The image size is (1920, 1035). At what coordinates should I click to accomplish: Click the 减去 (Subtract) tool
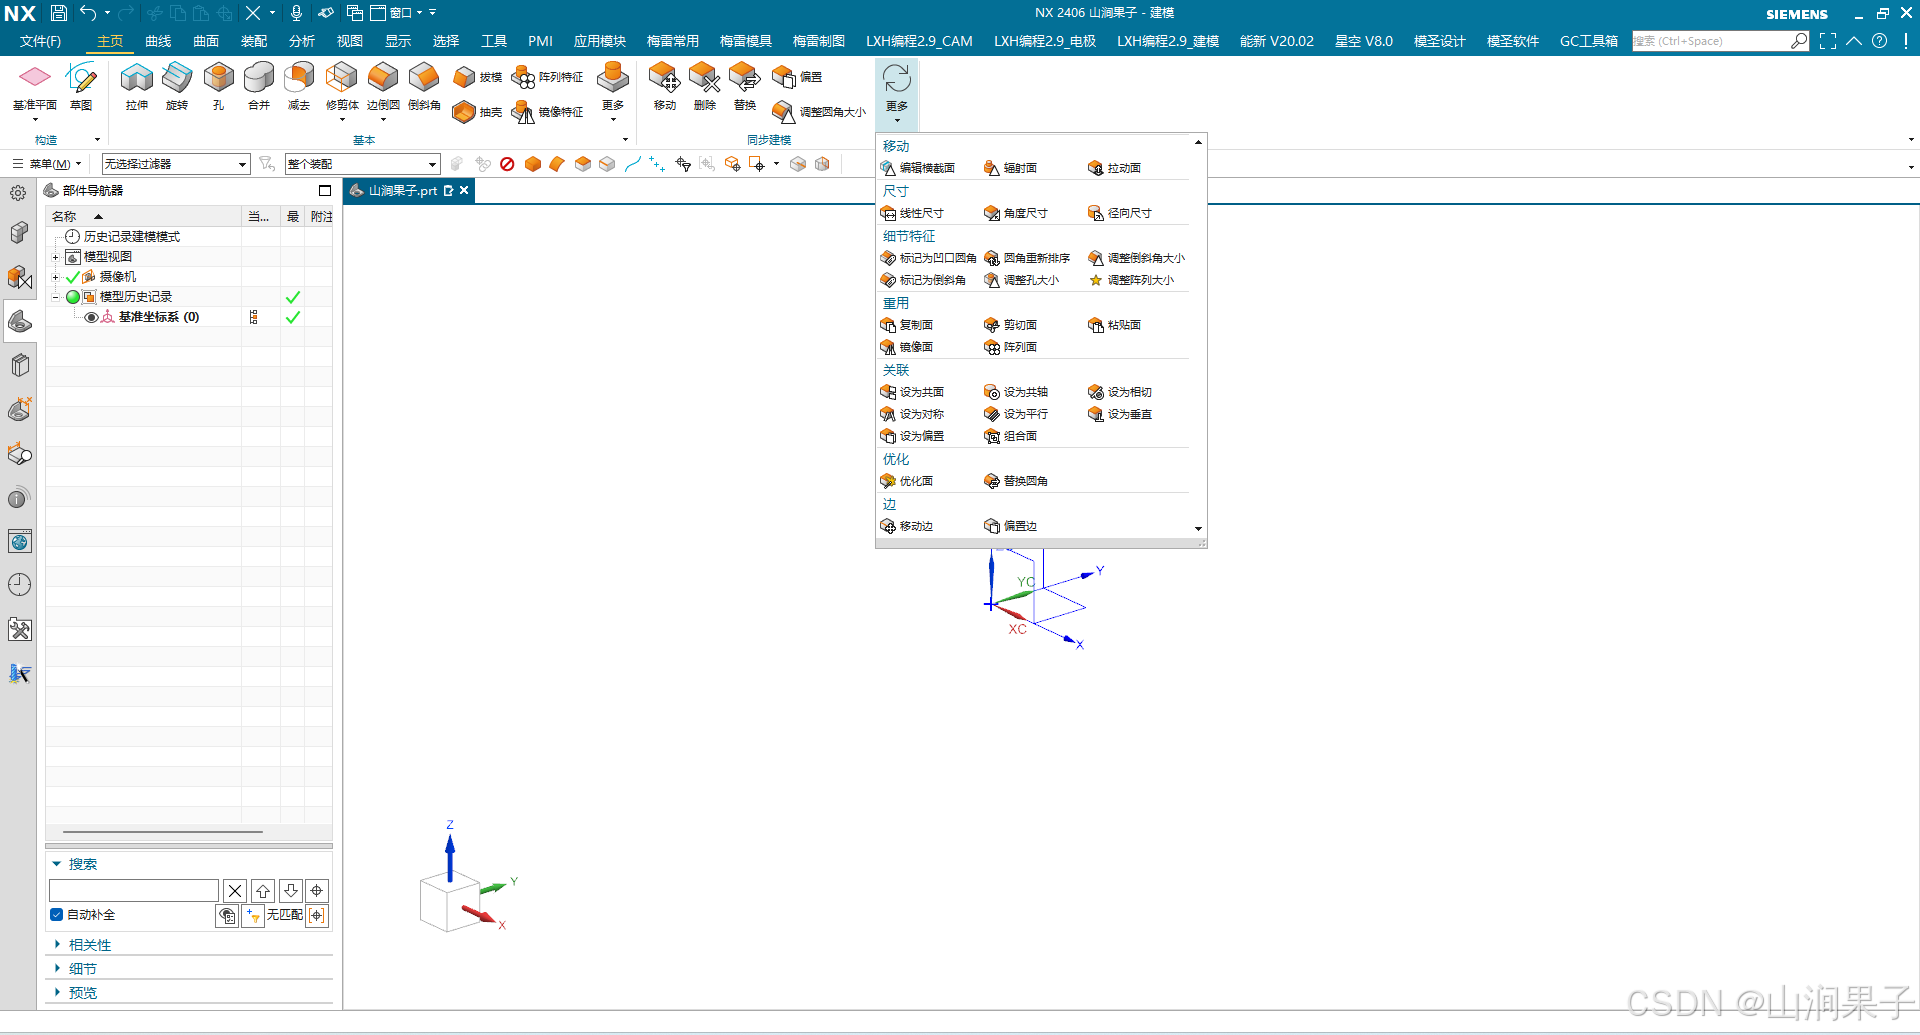point(299,86)
